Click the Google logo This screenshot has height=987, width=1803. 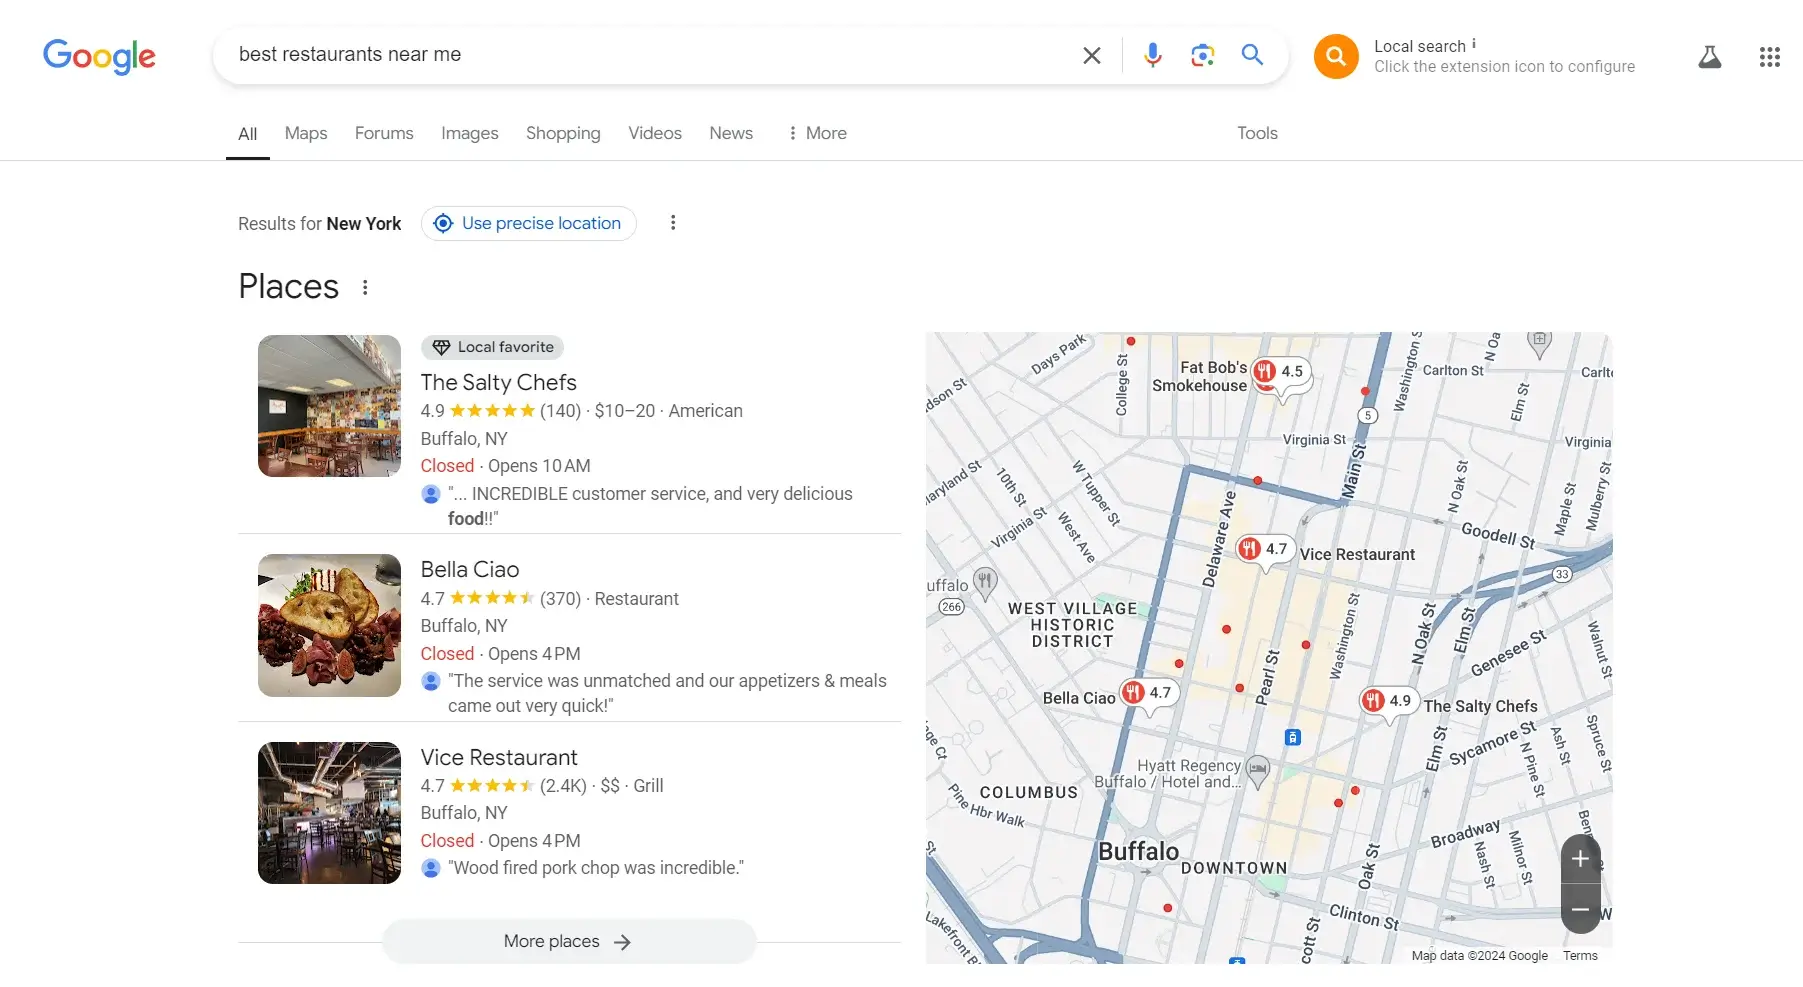click(x=99, y=56)
